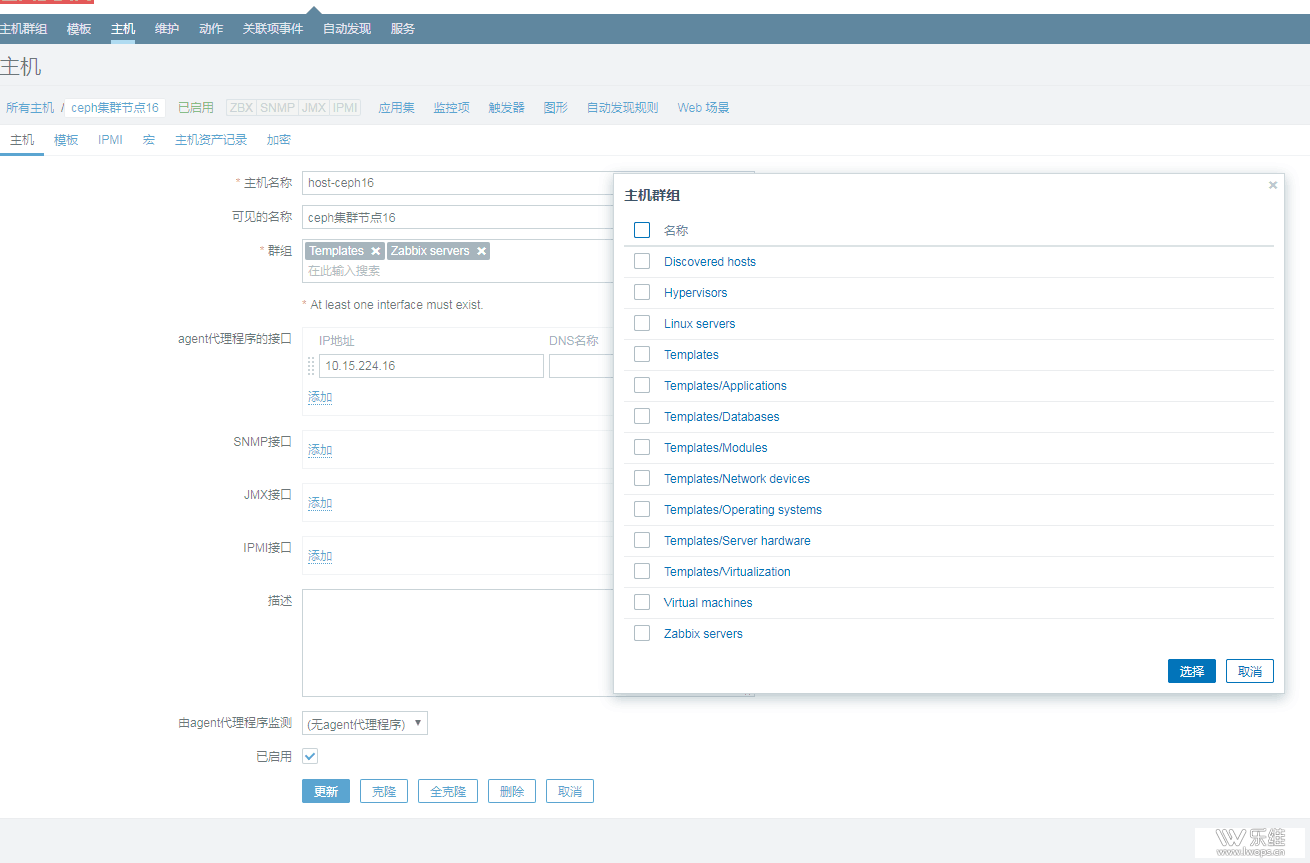This screenshot has height=863, width=1310.
Task: Tick the Virtual machines checkbox
Action: click(642, 602)
